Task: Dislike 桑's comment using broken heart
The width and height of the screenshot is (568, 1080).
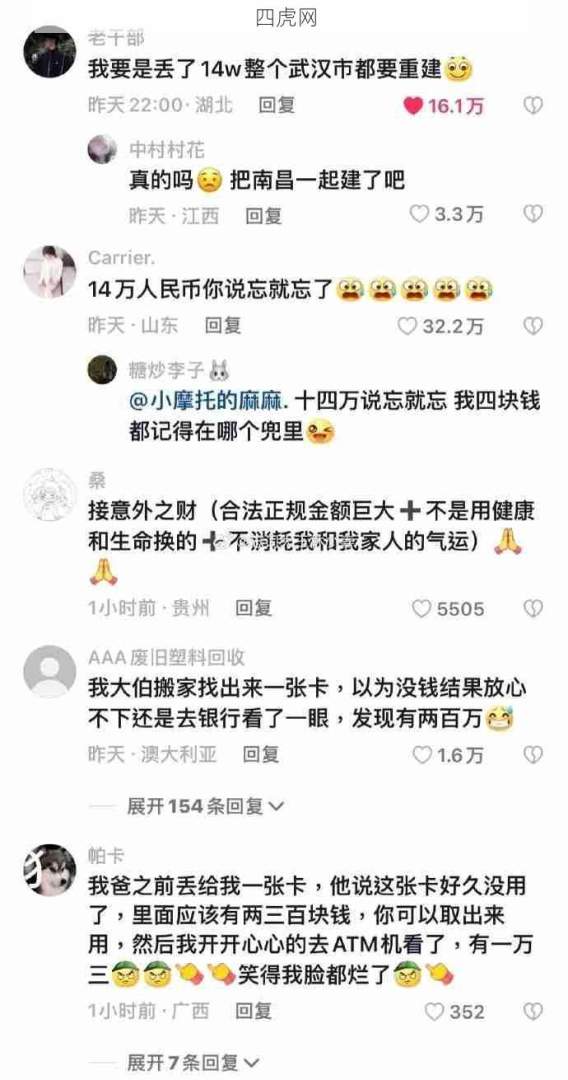Action: click(533, 608)
